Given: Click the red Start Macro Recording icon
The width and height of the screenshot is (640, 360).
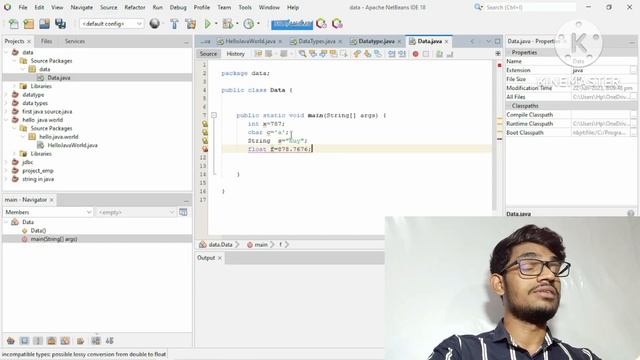Looking at the screenshot, I should coord(416,54).
